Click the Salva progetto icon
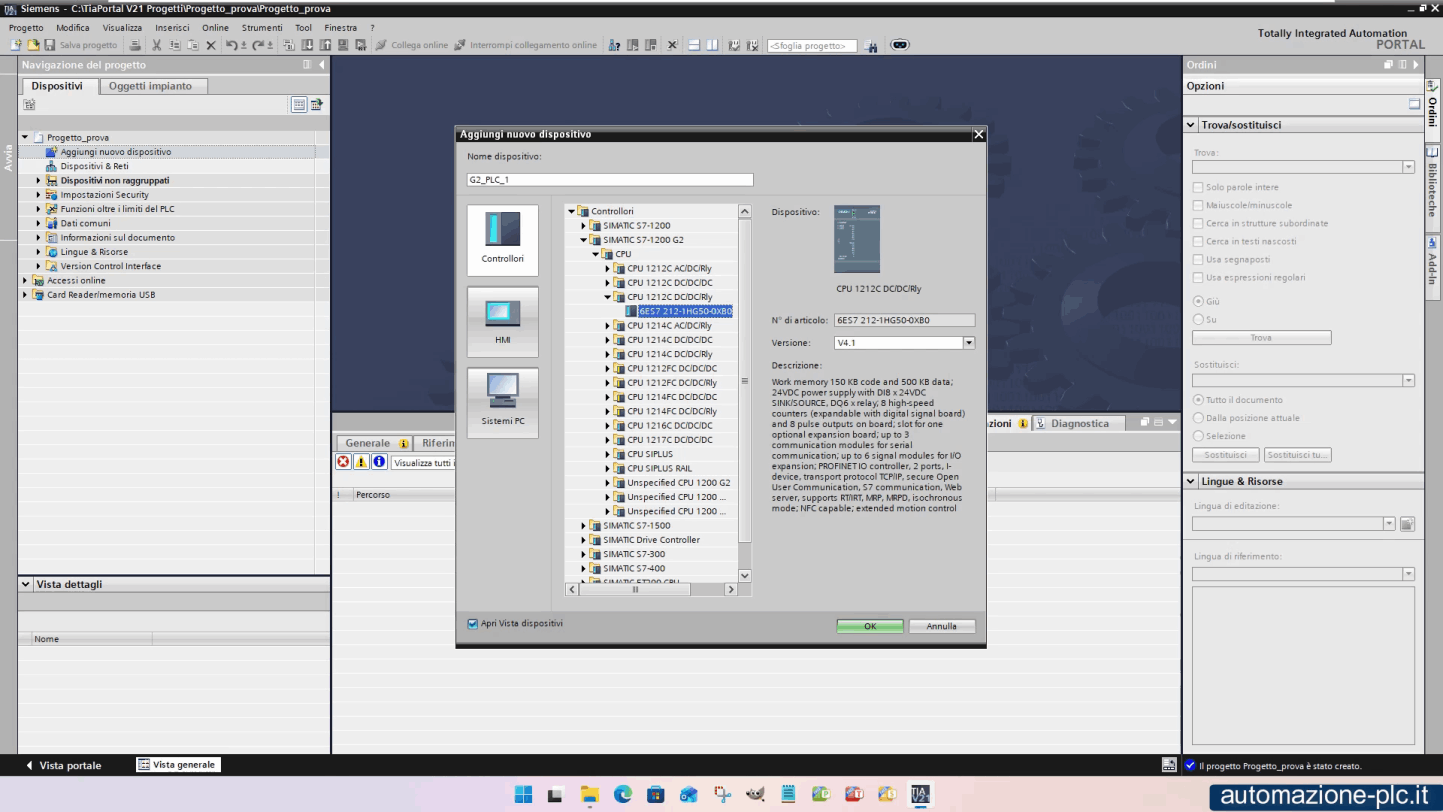This screenshot has height=812, width=1443. [x=49, y=45]
